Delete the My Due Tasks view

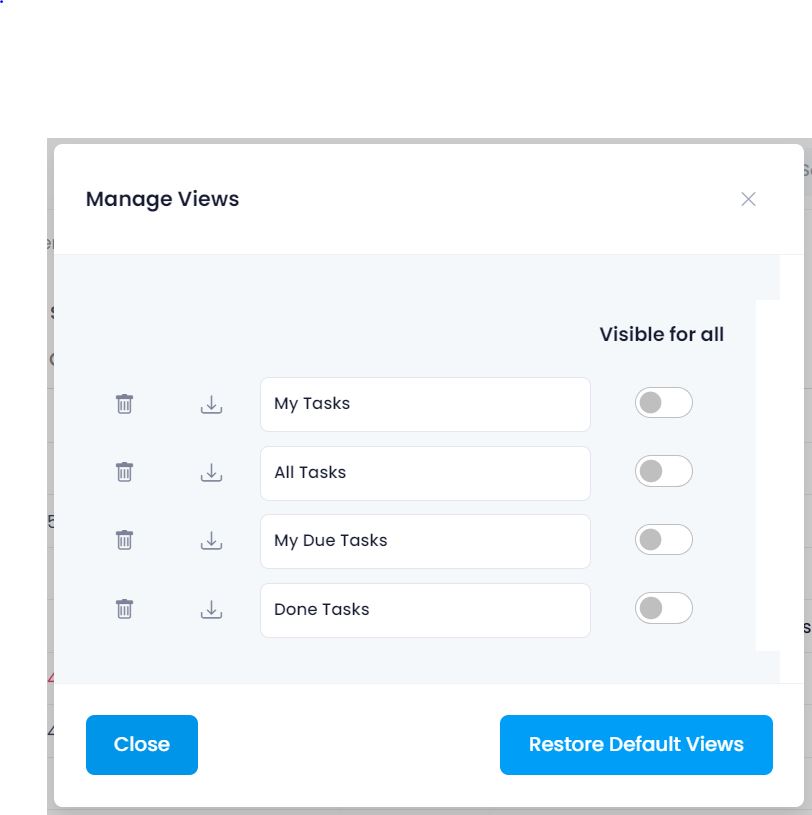pyautogui.click(x=124, y=540)
